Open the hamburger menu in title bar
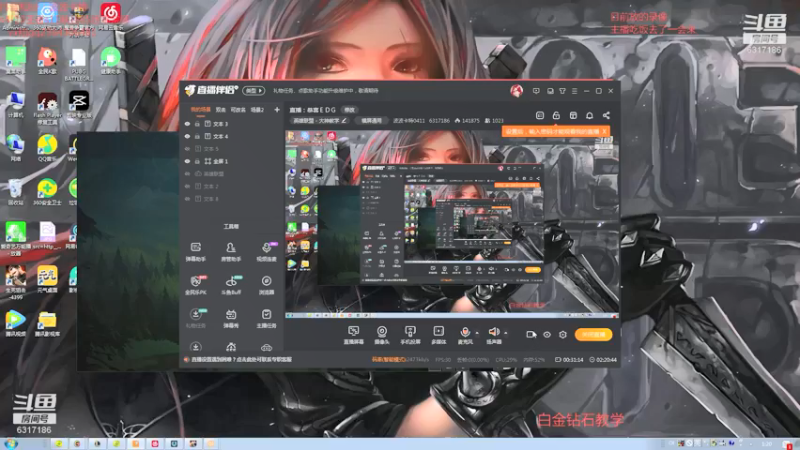 click(574, 91)
